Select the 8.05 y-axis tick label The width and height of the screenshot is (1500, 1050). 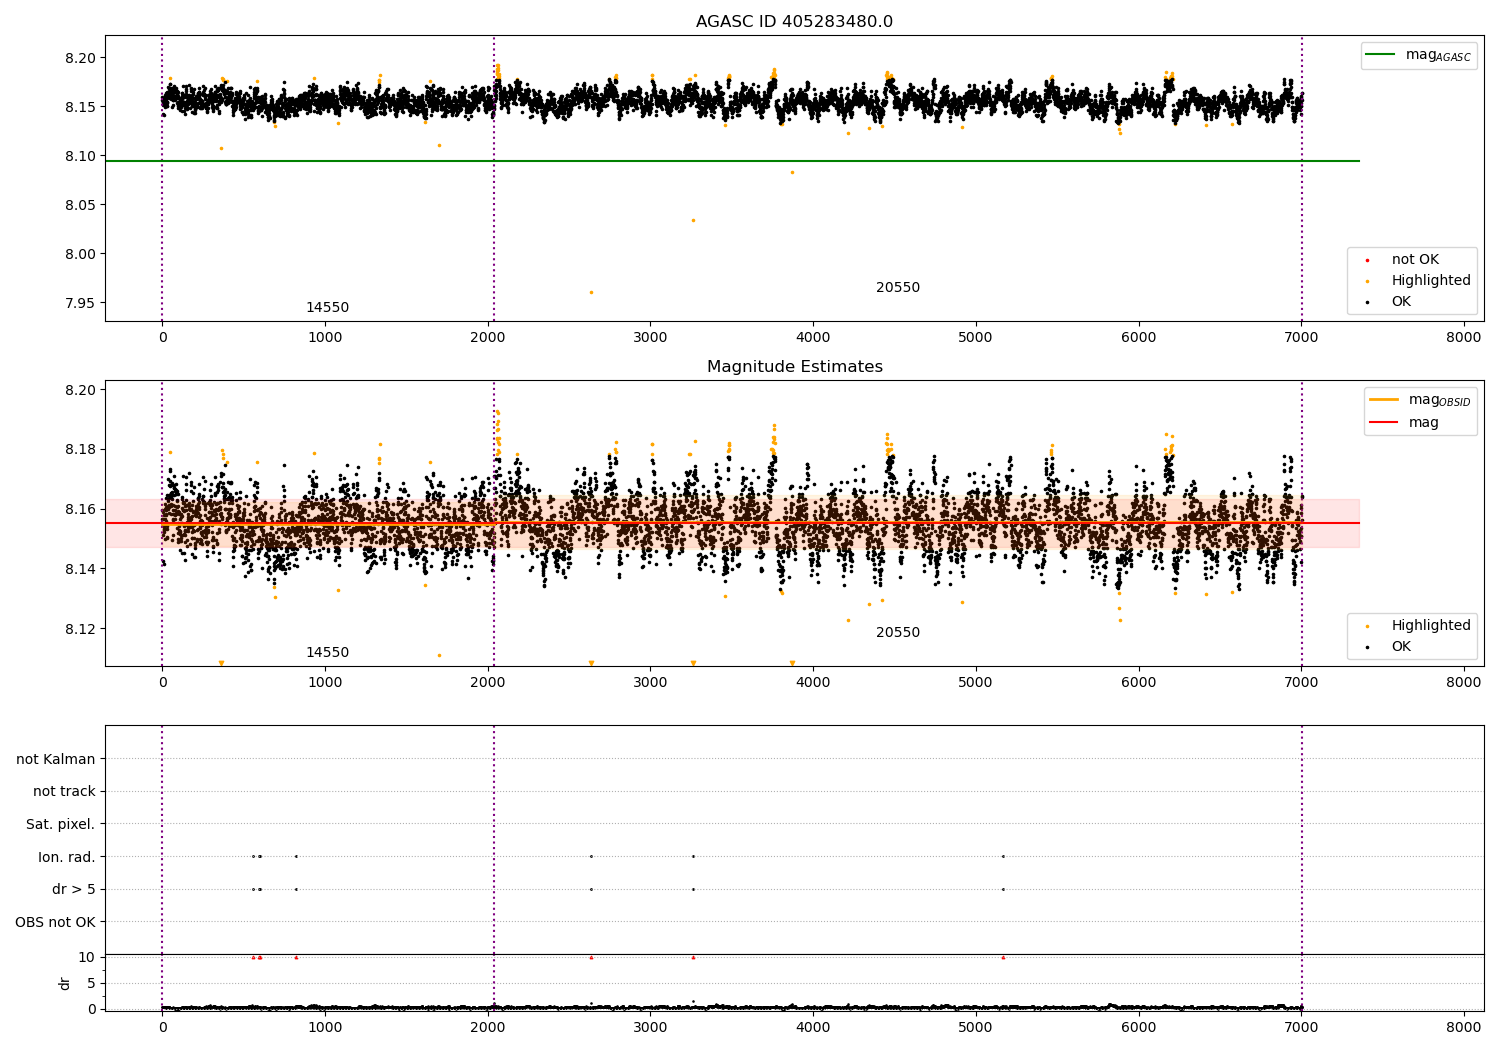[x=78, y=205]
